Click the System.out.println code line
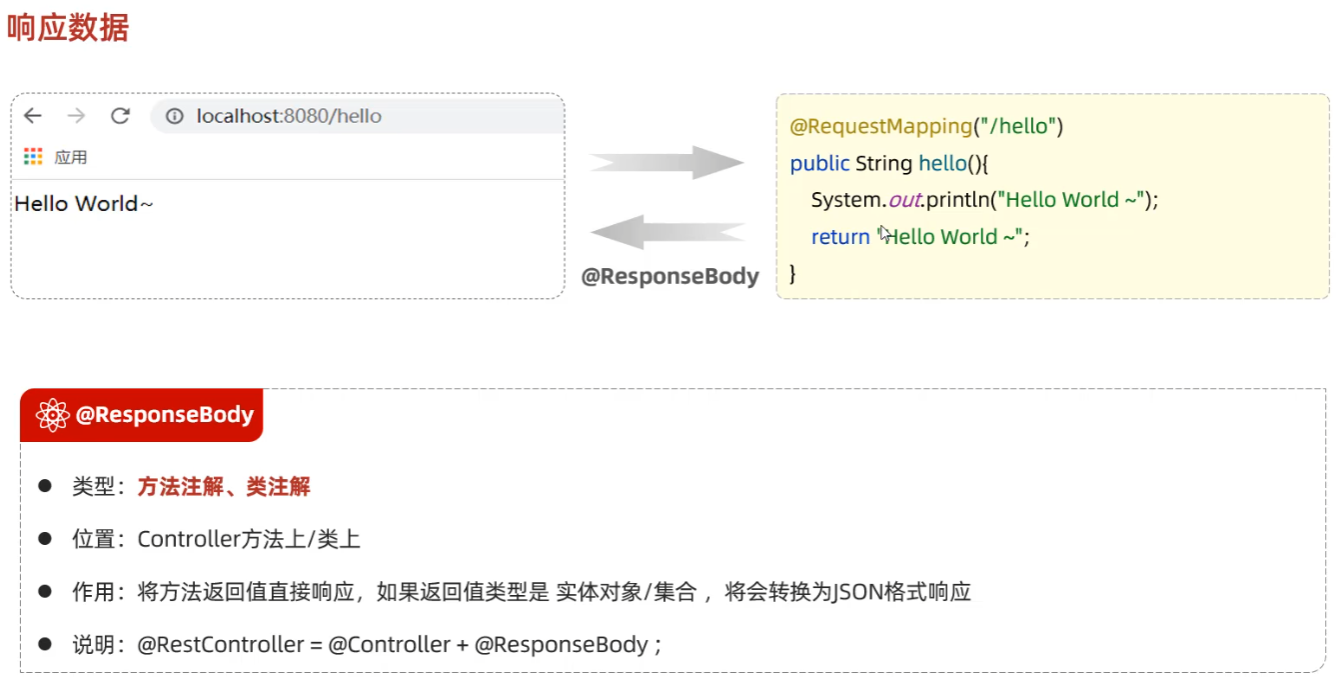The image size is (1342, 677). pos(984,199)
